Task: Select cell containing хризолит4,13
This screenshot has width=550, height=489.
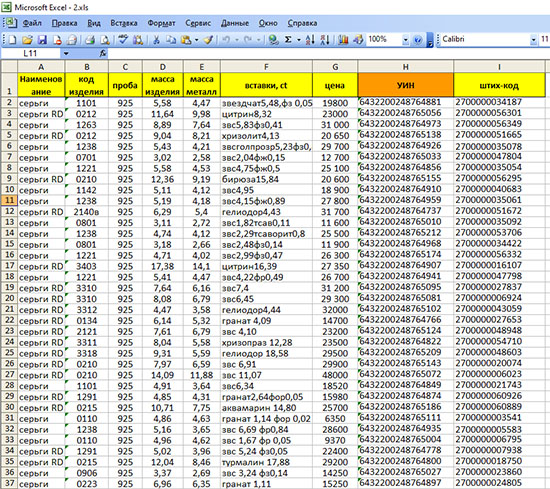Action: coord(266,136)
